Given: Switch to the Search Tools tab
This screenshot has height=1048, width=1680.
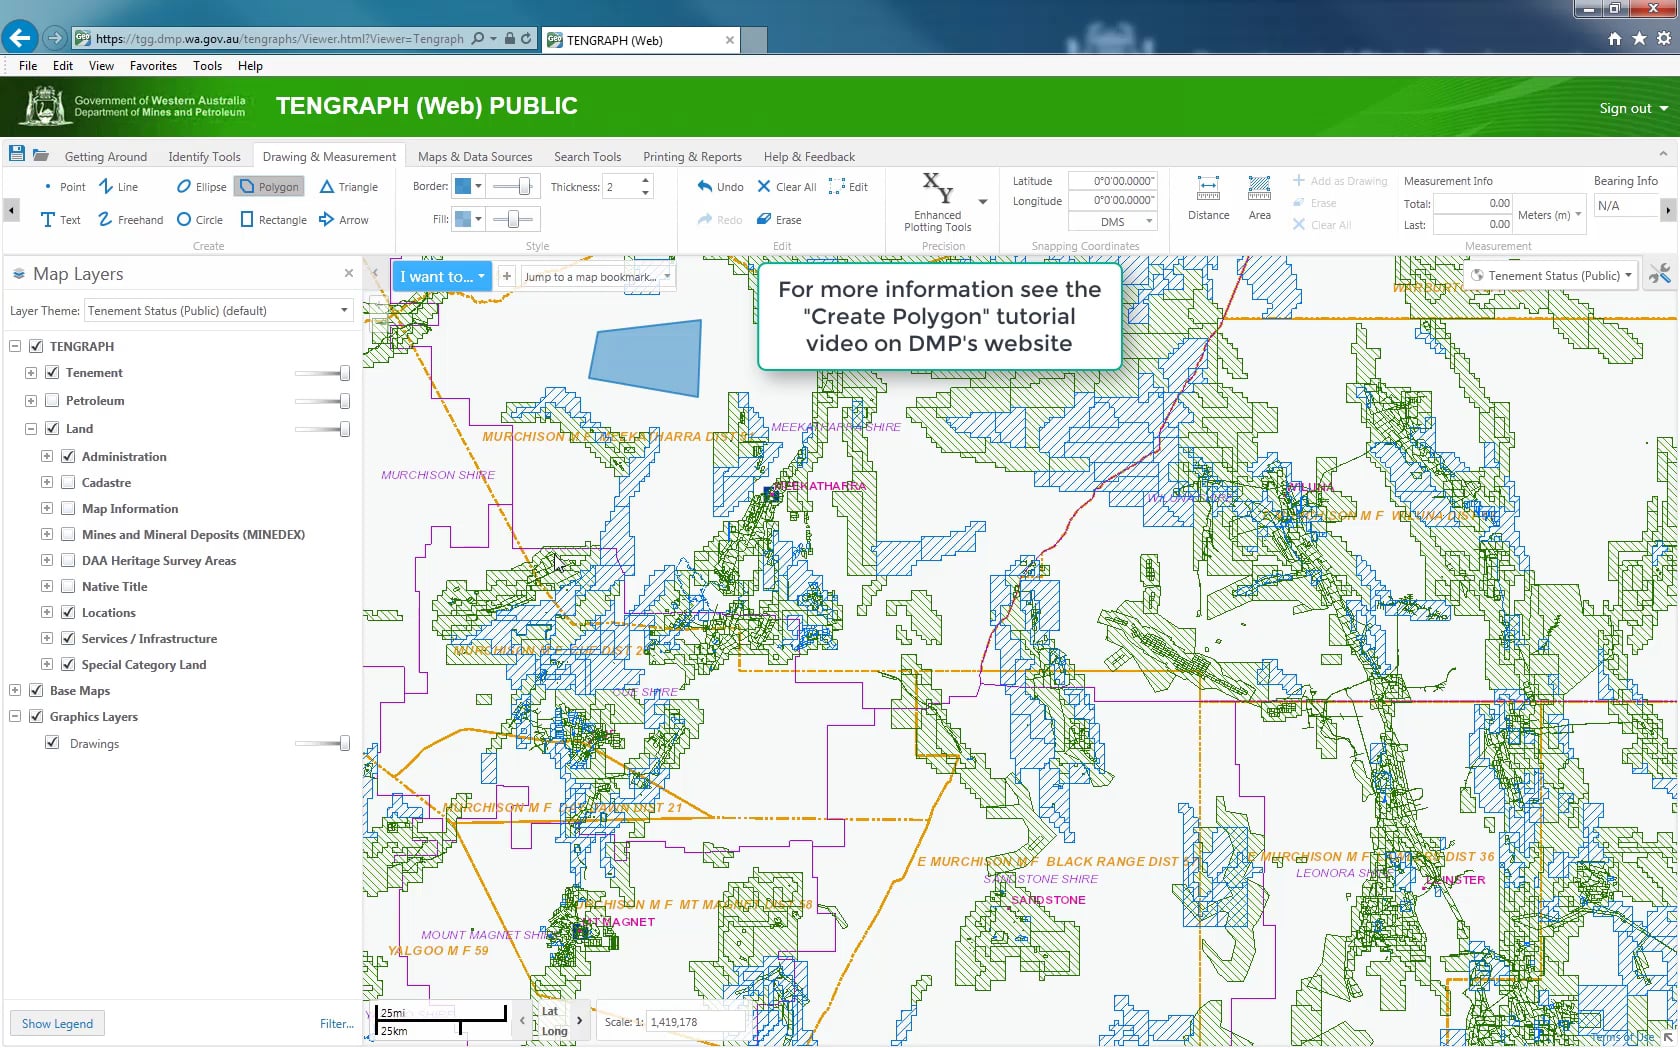Looking at the screenshot, I should pyautogui.click(x=587, y=156).
